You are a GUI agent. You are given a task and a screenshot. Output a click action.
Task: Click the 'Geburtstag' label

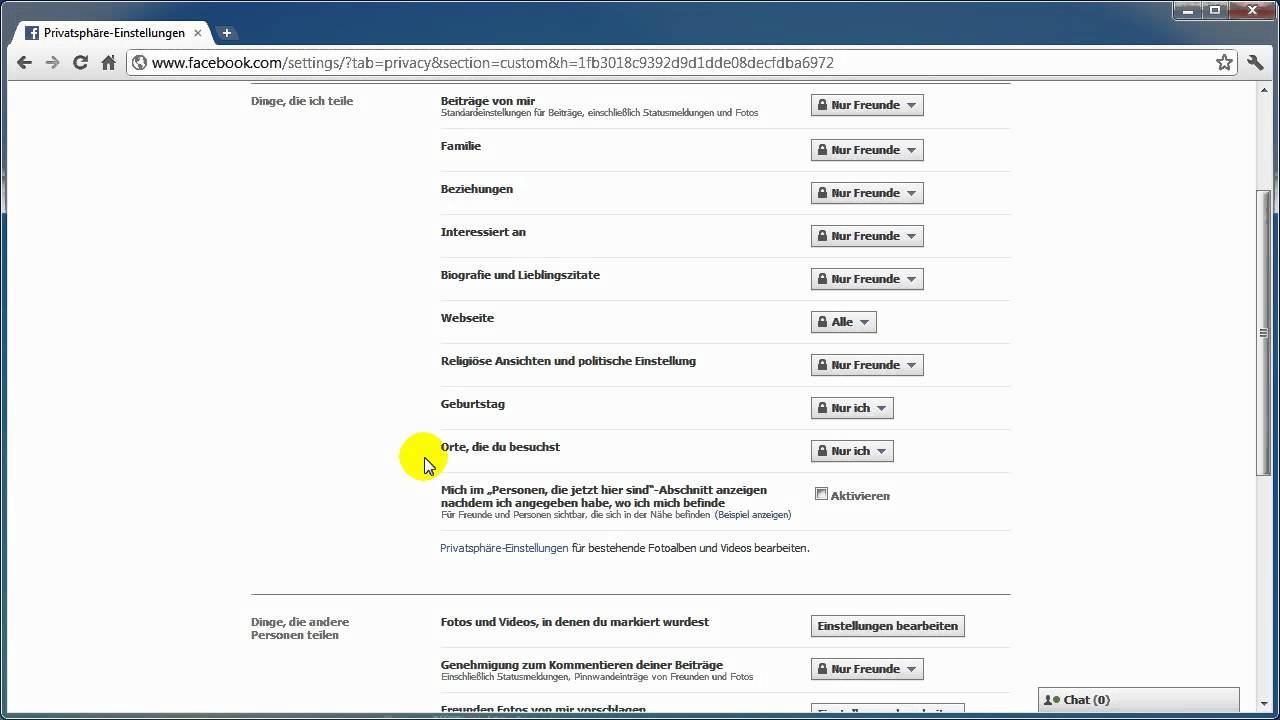(473, 404)
